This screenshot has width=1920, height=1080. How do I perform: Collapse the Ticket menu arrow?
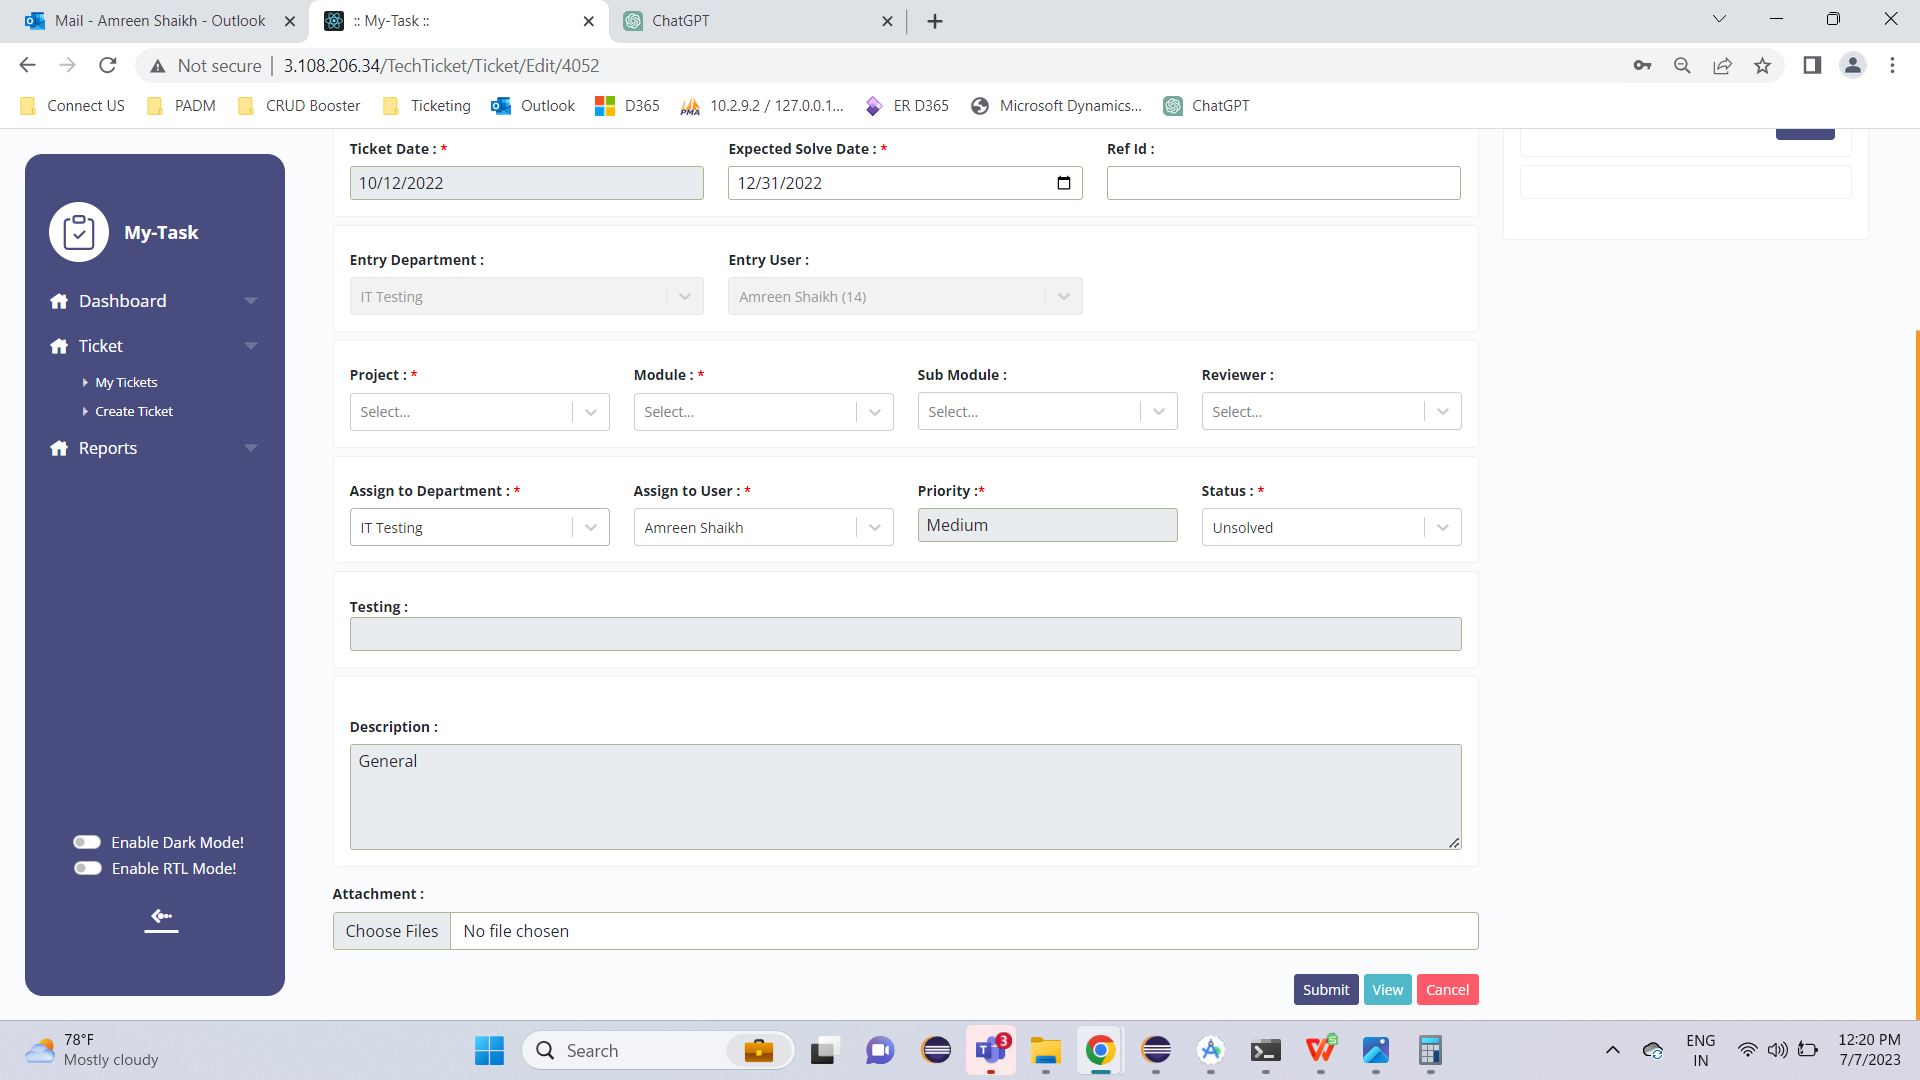[251, 346]
